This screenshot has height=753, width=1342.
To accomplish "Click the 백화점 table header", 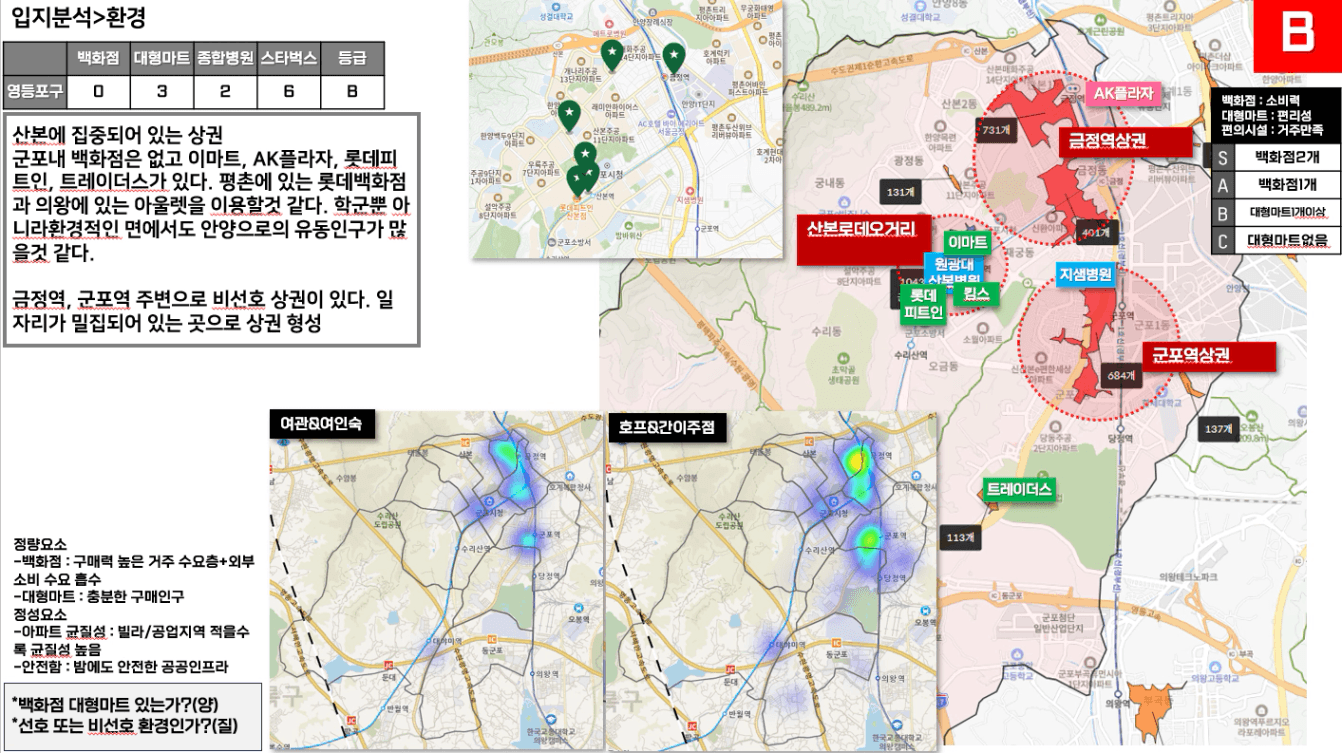I will click(x=98, y=58).
